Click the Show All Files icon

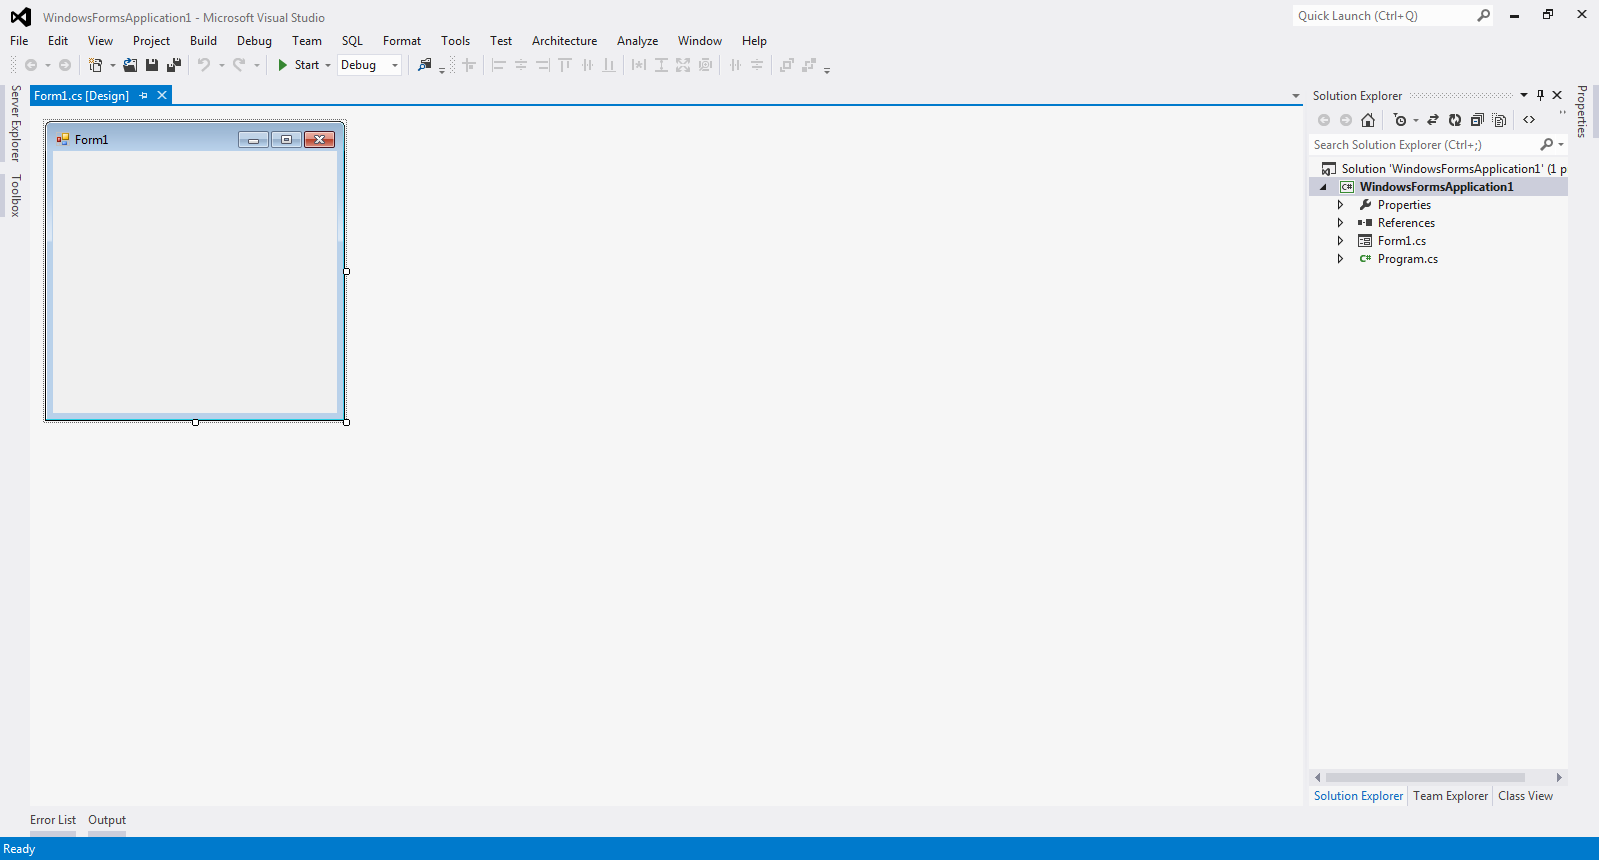point(1499,120)
